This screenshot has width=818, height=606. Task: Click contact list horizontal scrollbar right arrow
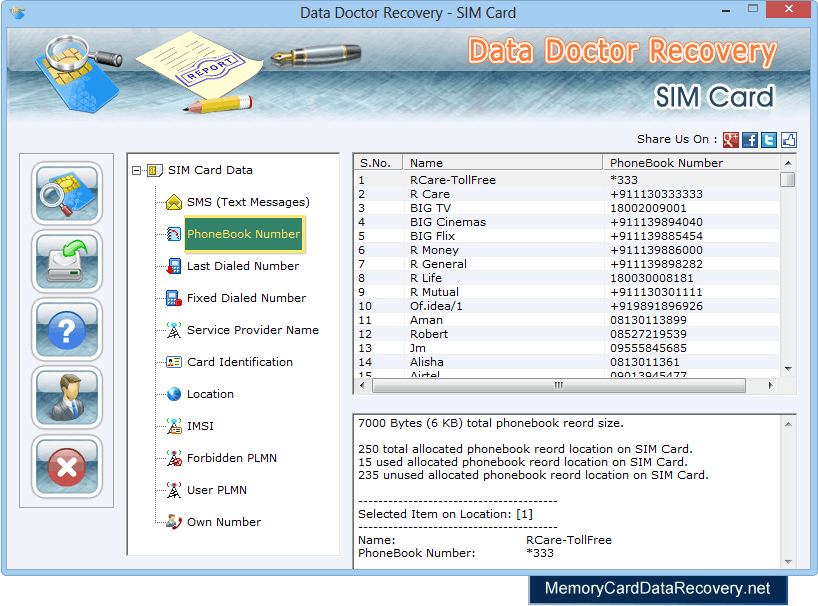771,385
